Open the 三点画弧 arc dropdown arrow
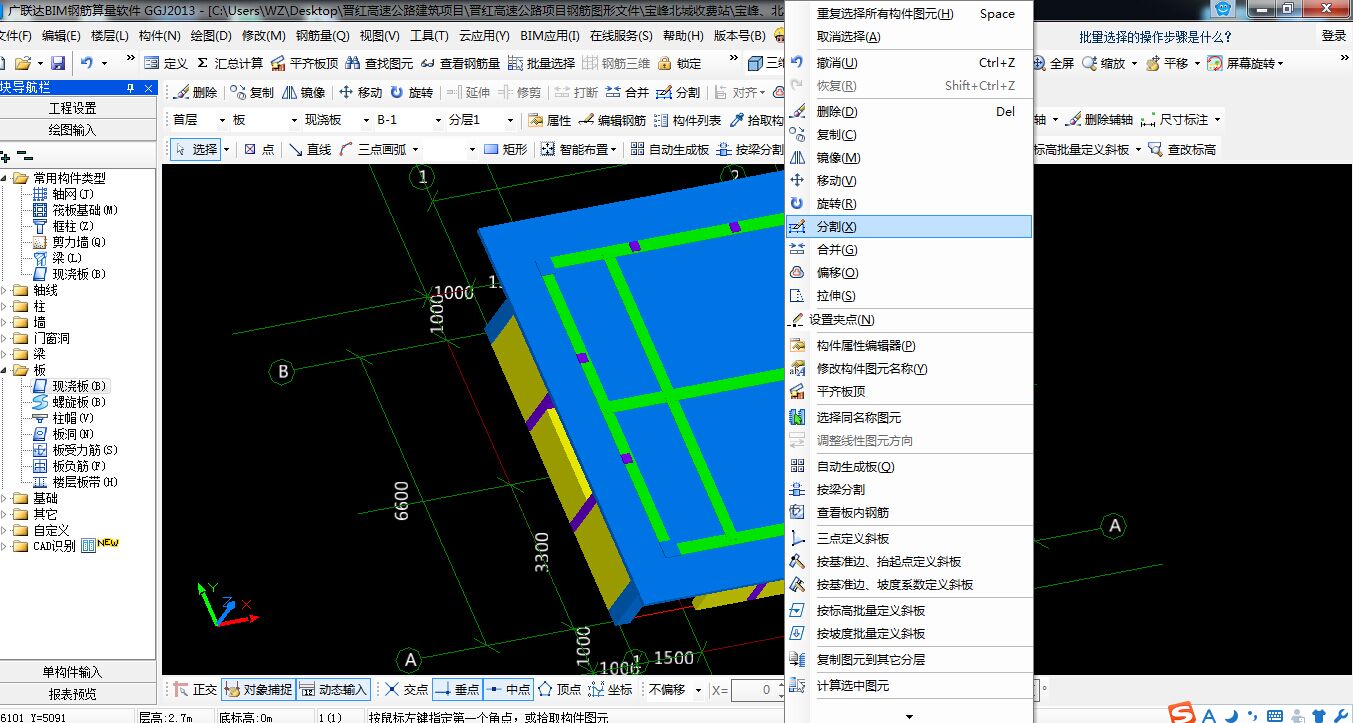The height and width of the screenshot is (723, 1353). coord(415,149)
